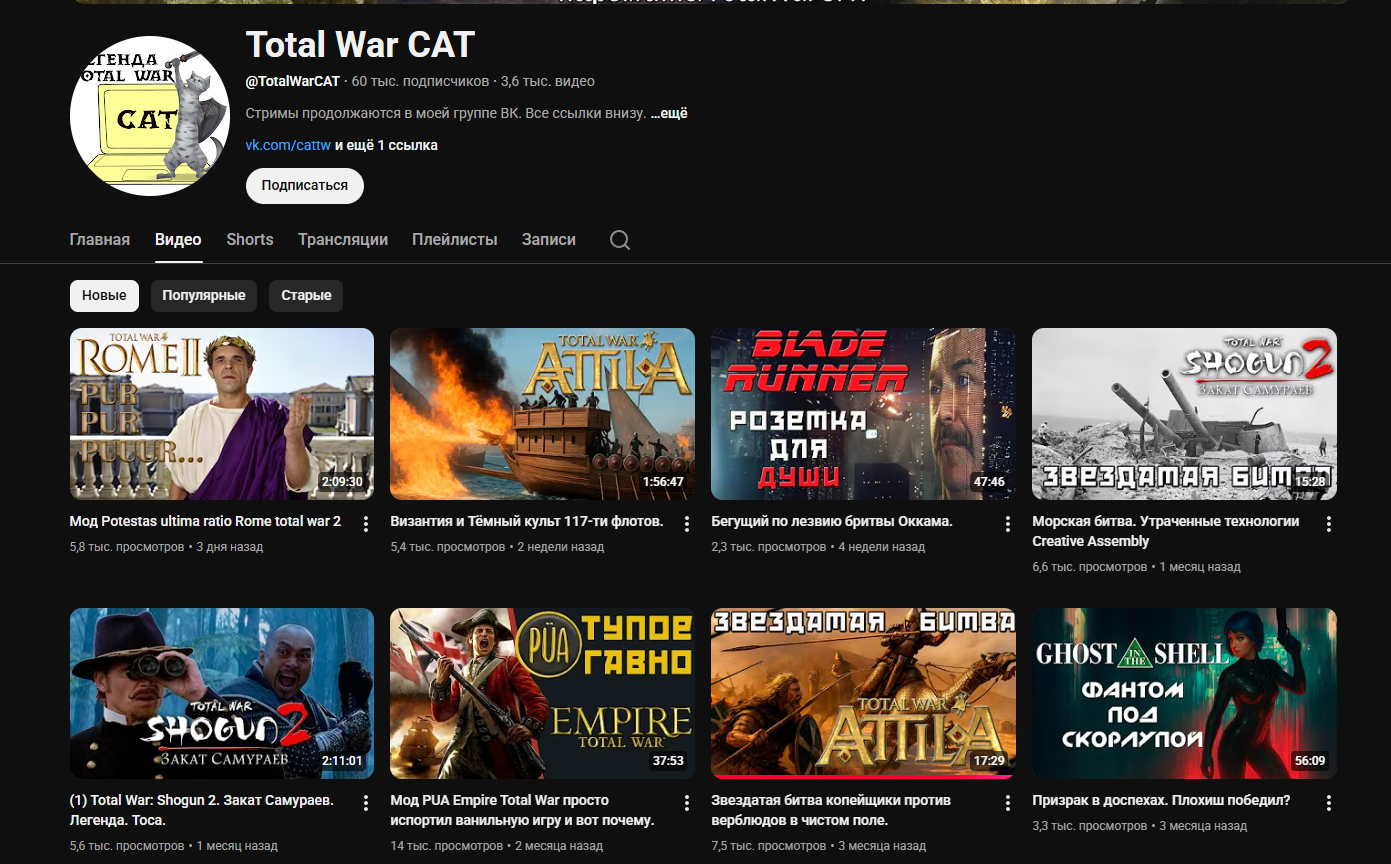The width and height of the screenshot is (1391, 864).
Task: Follow the vk.com/cattw link
Action: (x=288, y=145)
